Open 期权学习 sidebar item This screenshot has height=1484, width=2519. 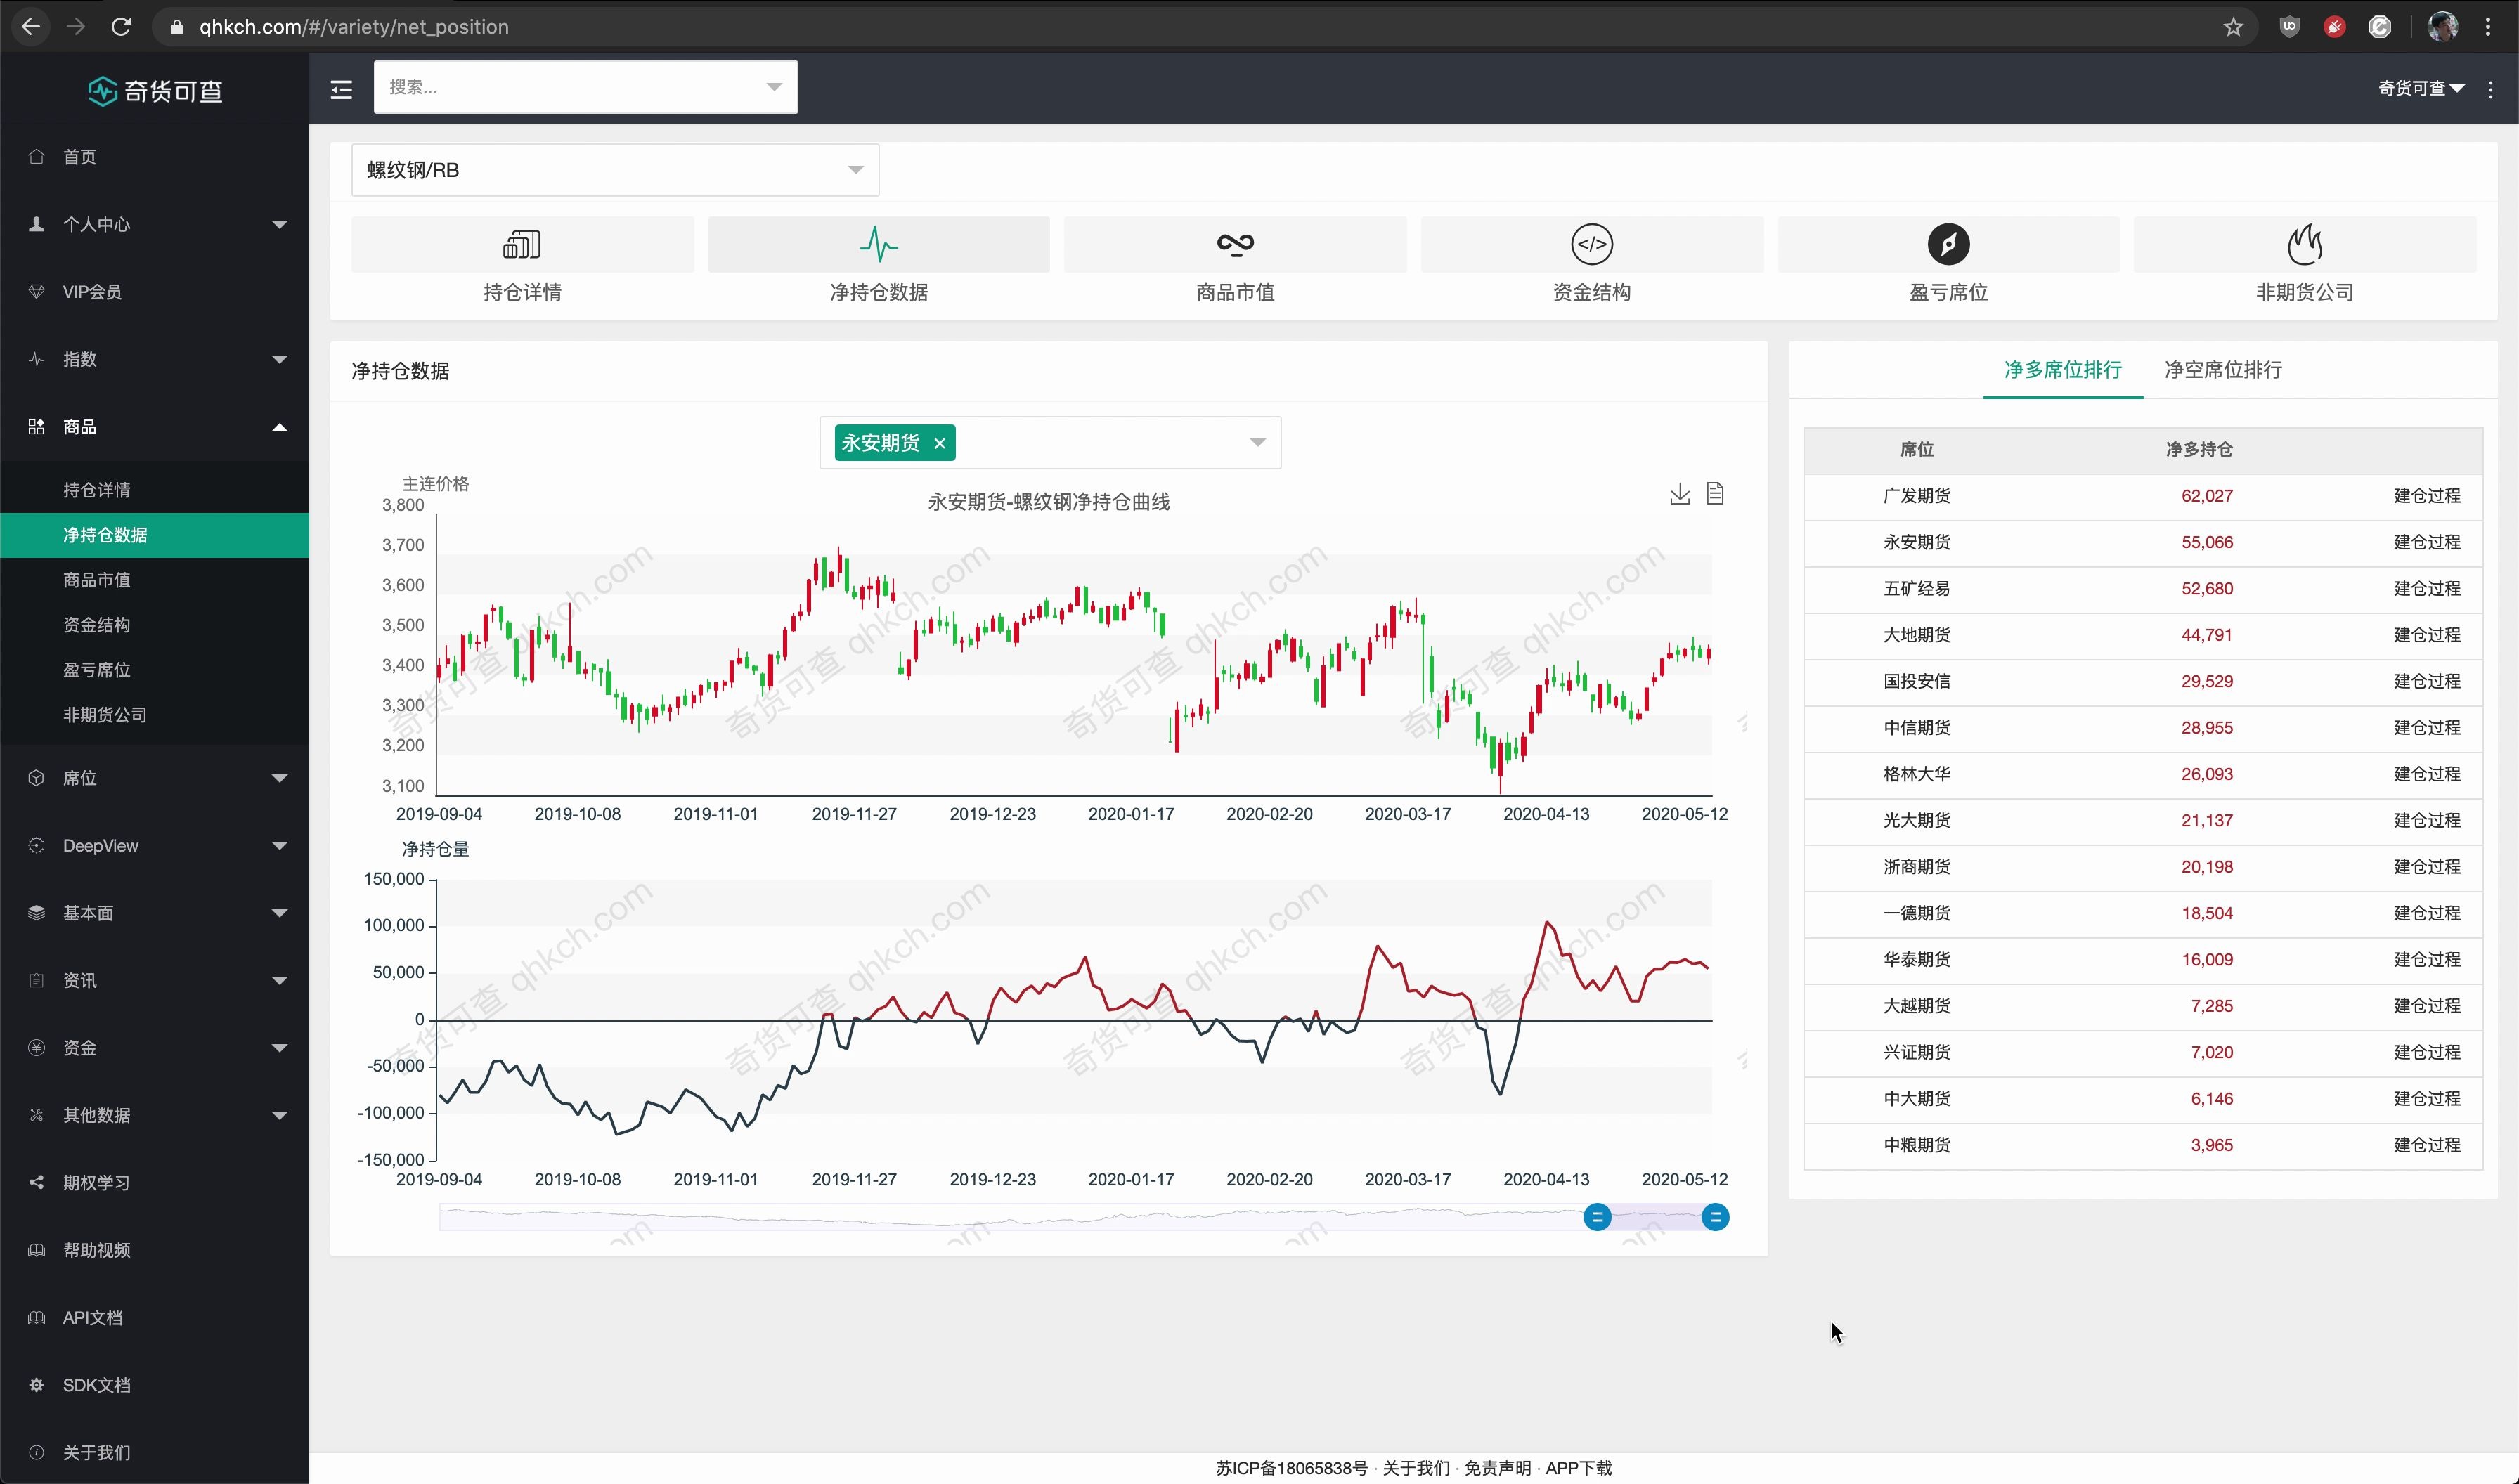point(155,1183)
